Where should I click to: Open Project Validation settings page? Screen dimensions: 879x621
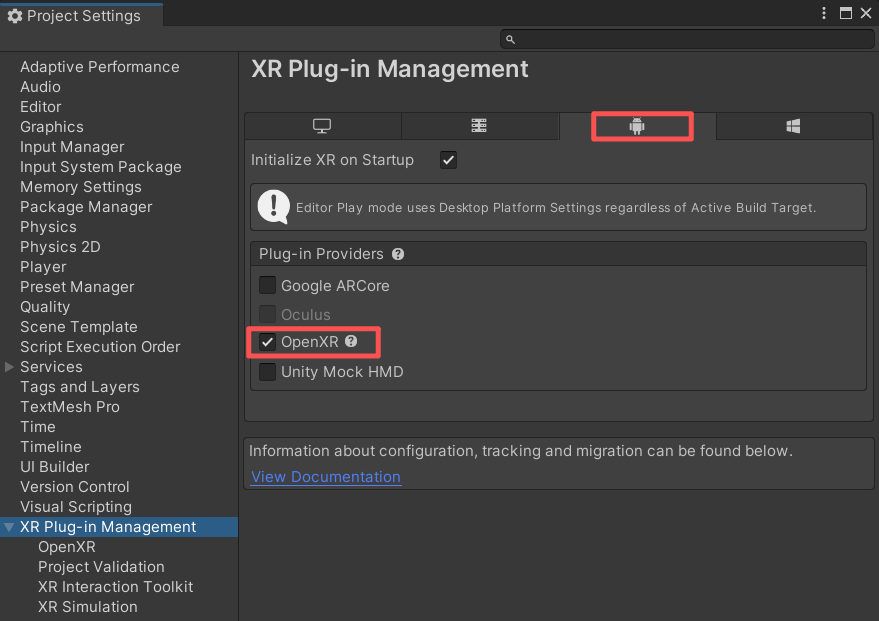(x=101, y=567)
